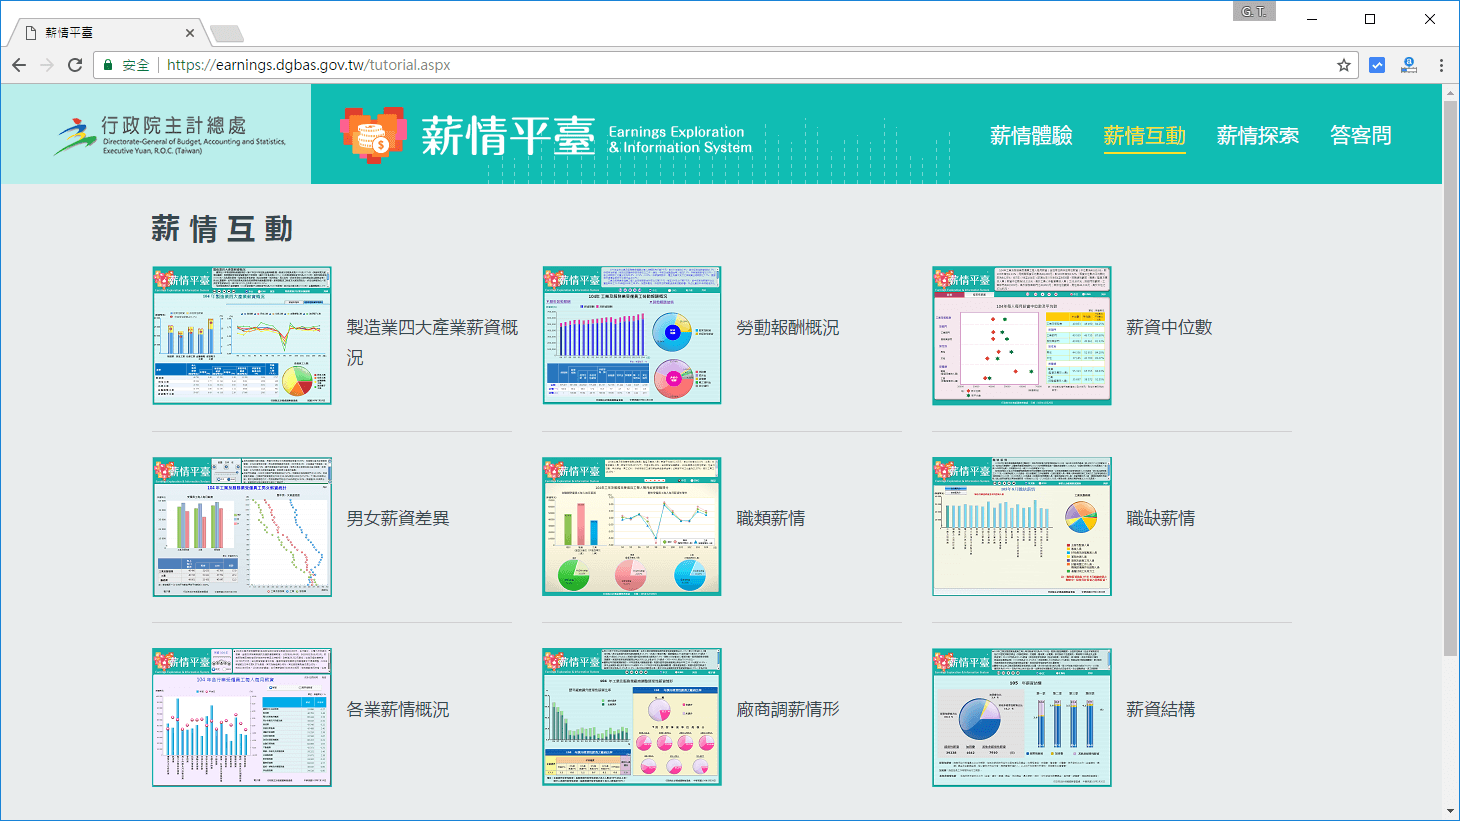The height and width of the screenshot is (821, 1460).
Task: Click the 行政院主計總處 logo
Action: point(170,135)
